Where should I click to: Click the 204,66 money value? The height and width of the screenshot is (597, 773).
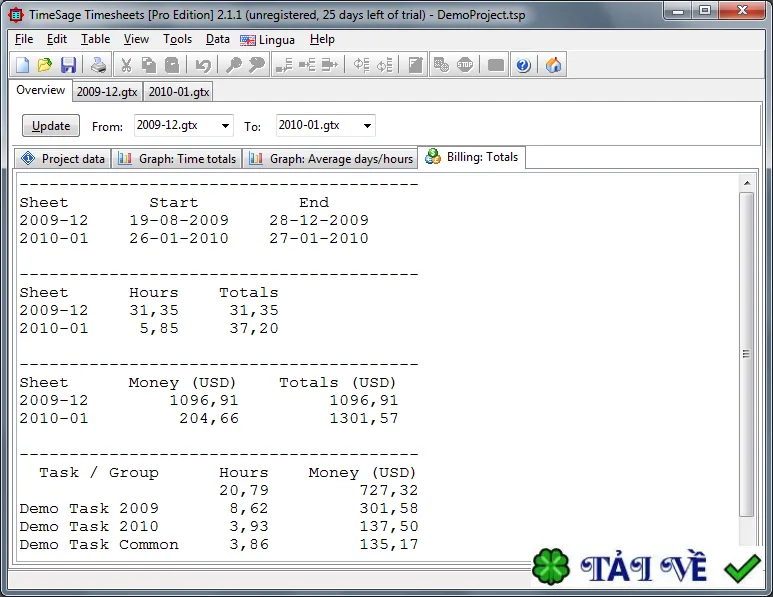coord(209,419)
